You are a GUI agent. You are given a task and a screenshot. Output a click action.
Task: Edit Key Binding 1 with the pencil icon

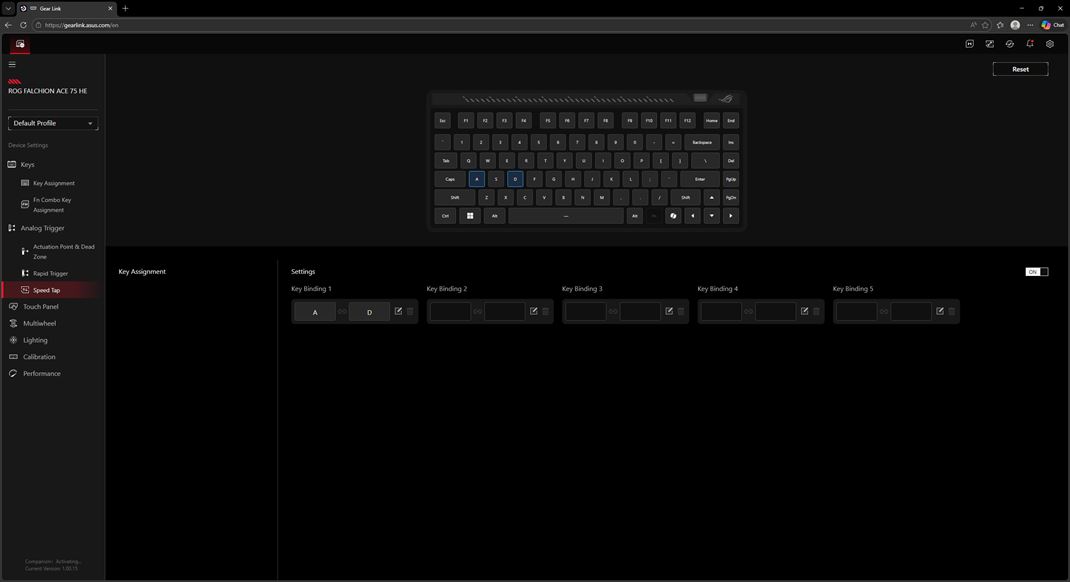pyautogui.click(x=398, y=311)
